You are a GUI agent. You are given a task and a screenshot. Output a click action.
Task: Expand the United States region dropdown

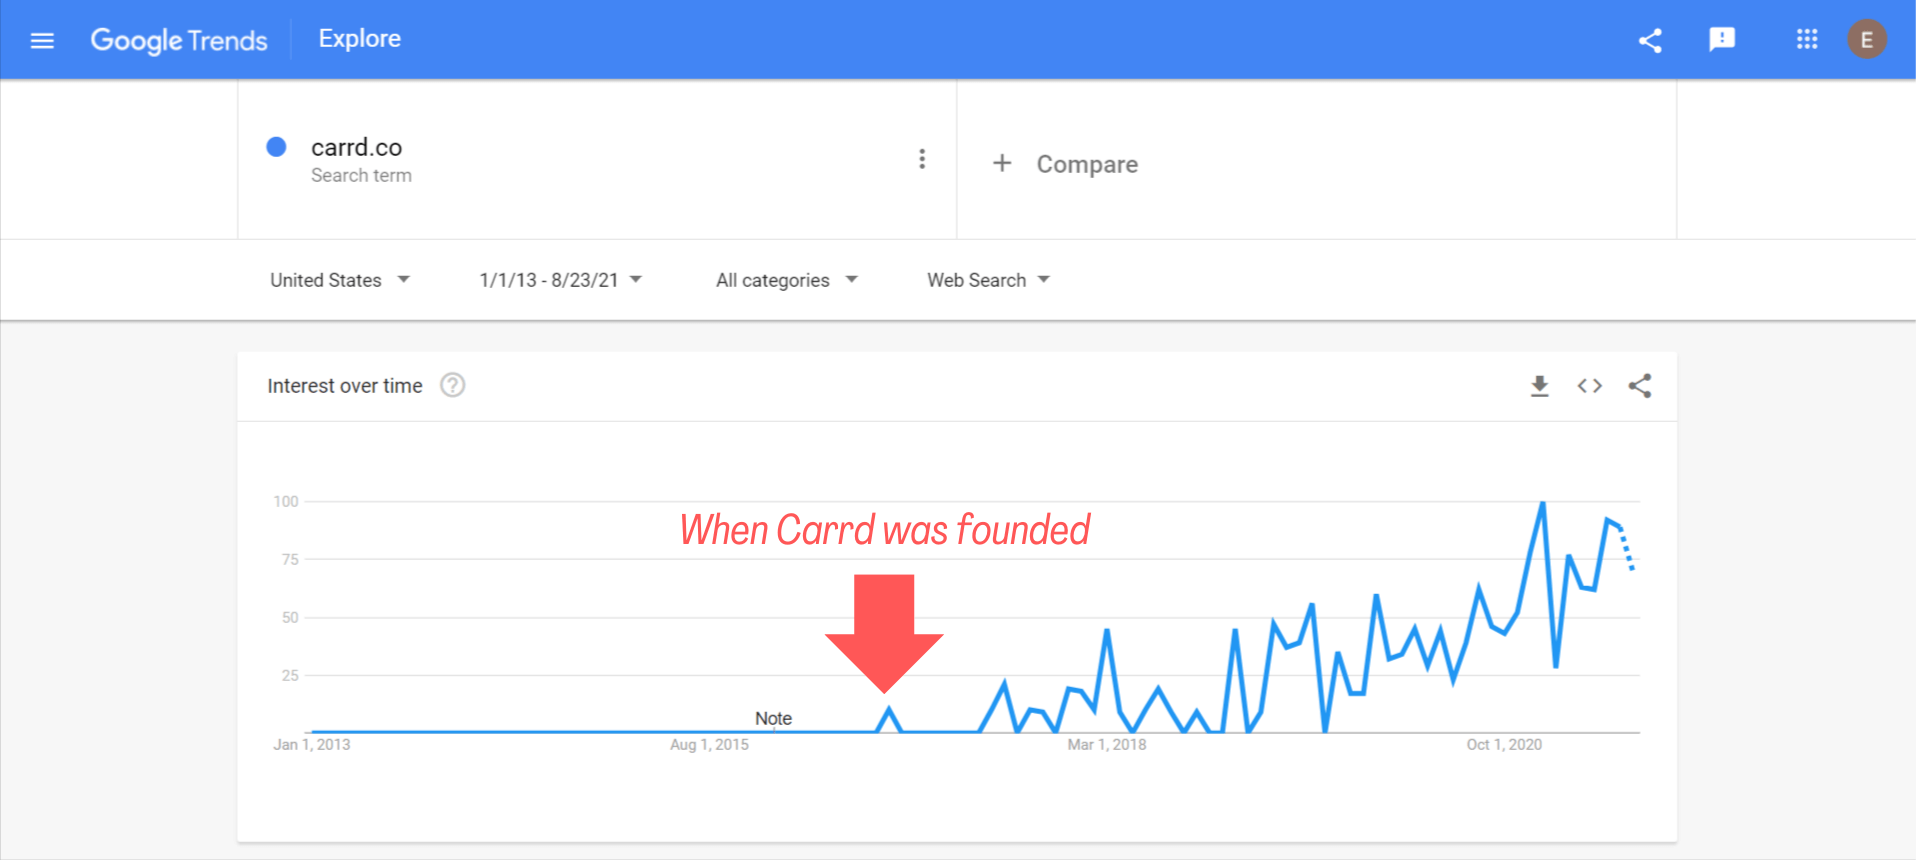point(340,280)
